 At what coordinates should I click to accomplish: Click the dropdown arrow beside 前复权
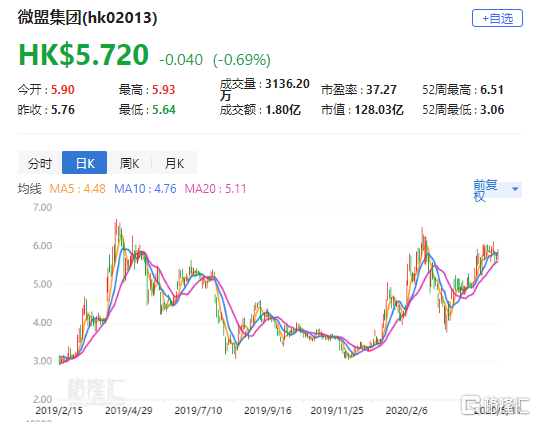pyautogui.click(x=515, y=189)
